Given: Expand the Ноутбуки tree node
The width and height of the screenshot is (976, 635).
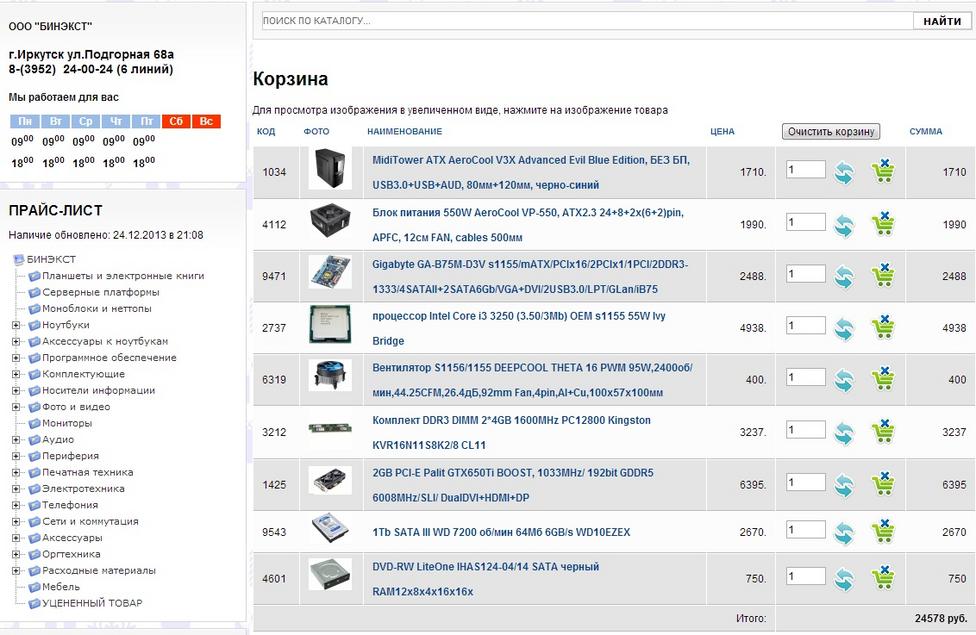Looking at the screenshot, I should (16, 325).
